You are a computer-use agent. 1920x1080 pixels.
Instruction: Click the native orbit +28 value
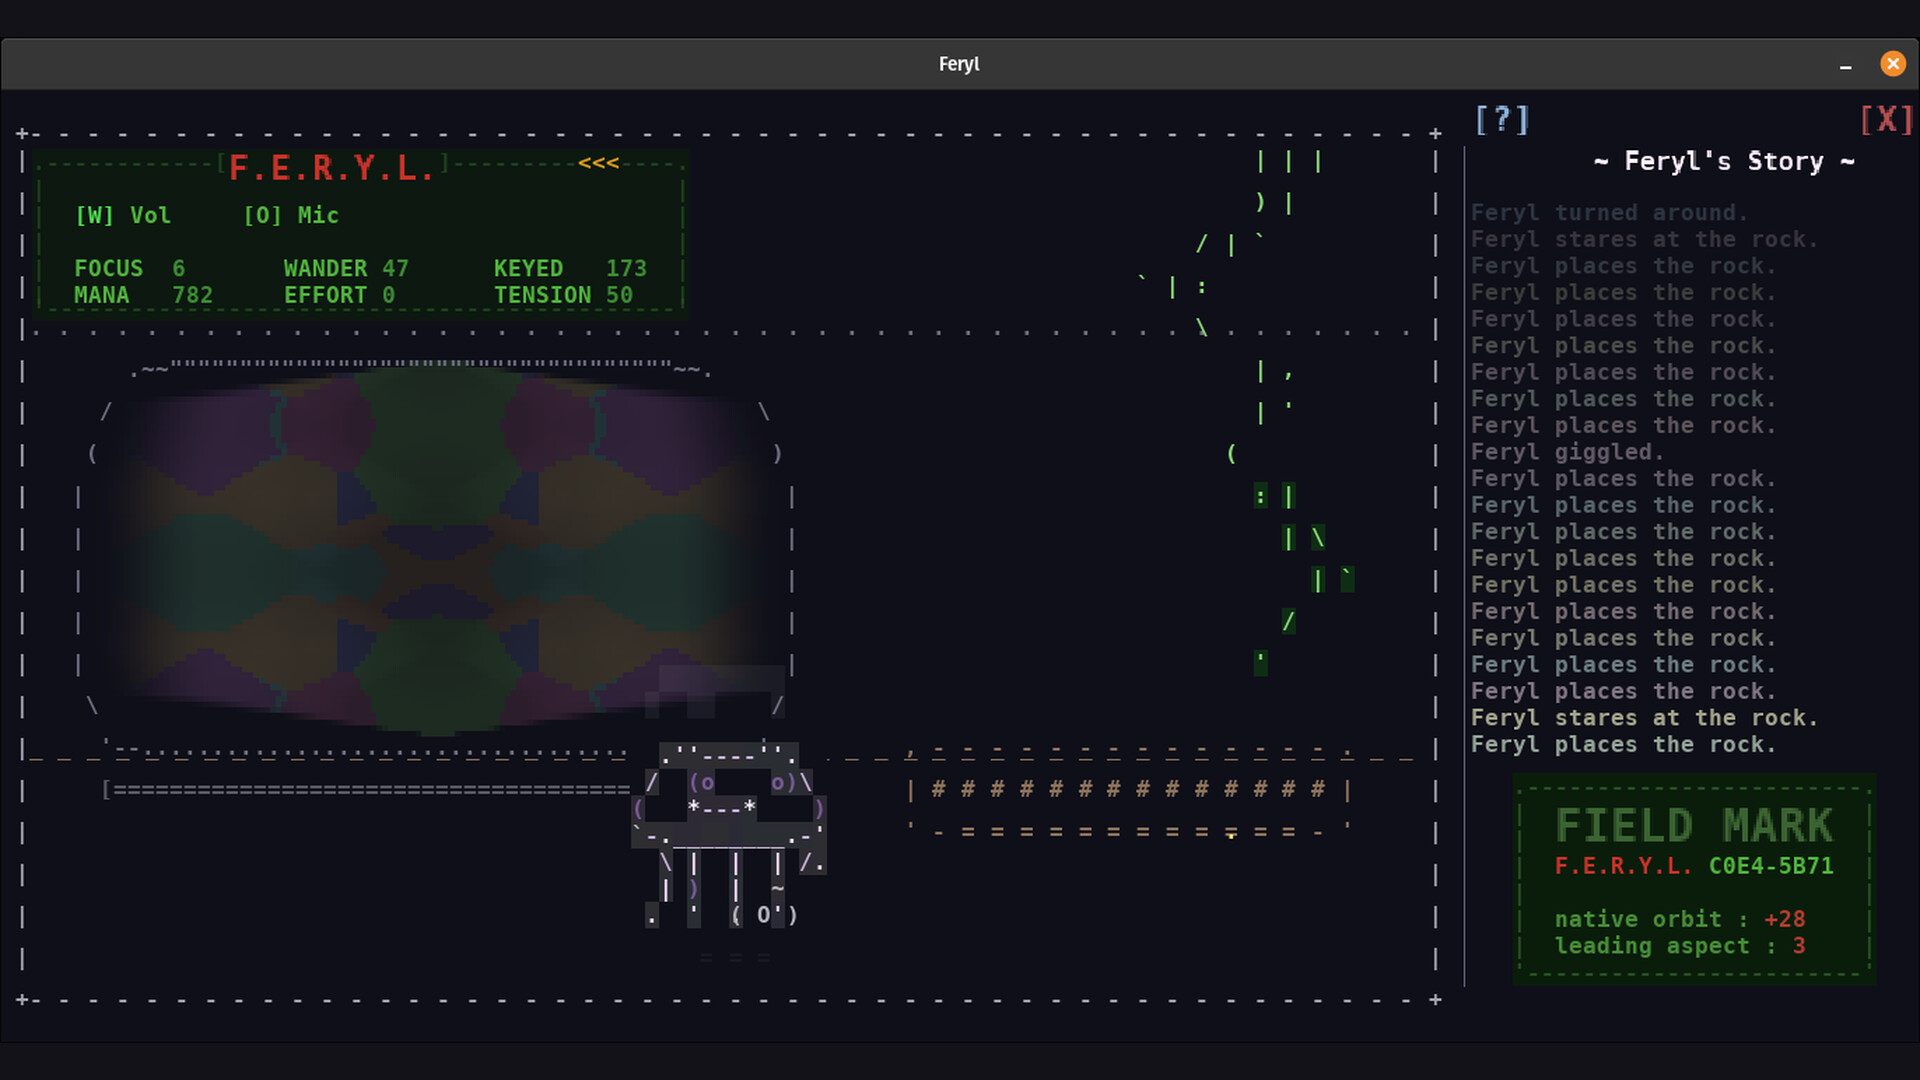click(1784, 919)
